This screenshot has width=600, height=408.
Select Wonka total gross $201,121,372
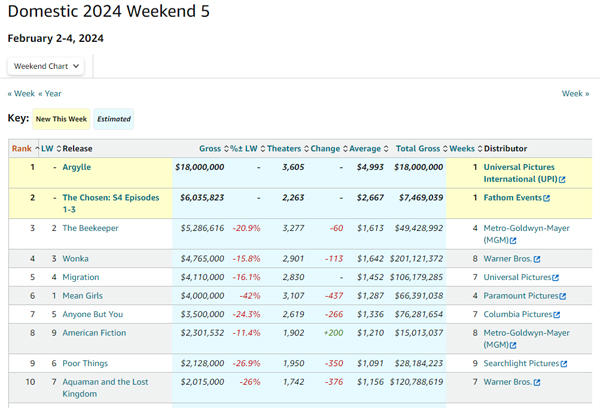(x=416, y=259)
